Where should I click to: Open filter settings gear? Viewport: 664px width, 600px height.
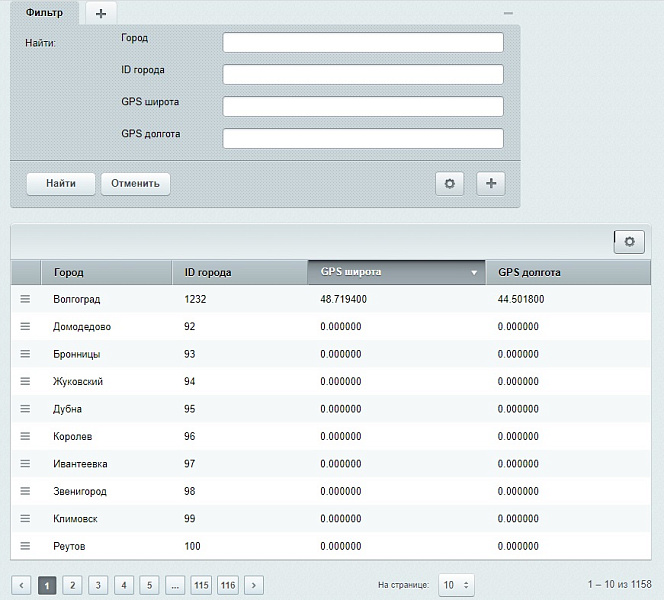tap(449, 184)
